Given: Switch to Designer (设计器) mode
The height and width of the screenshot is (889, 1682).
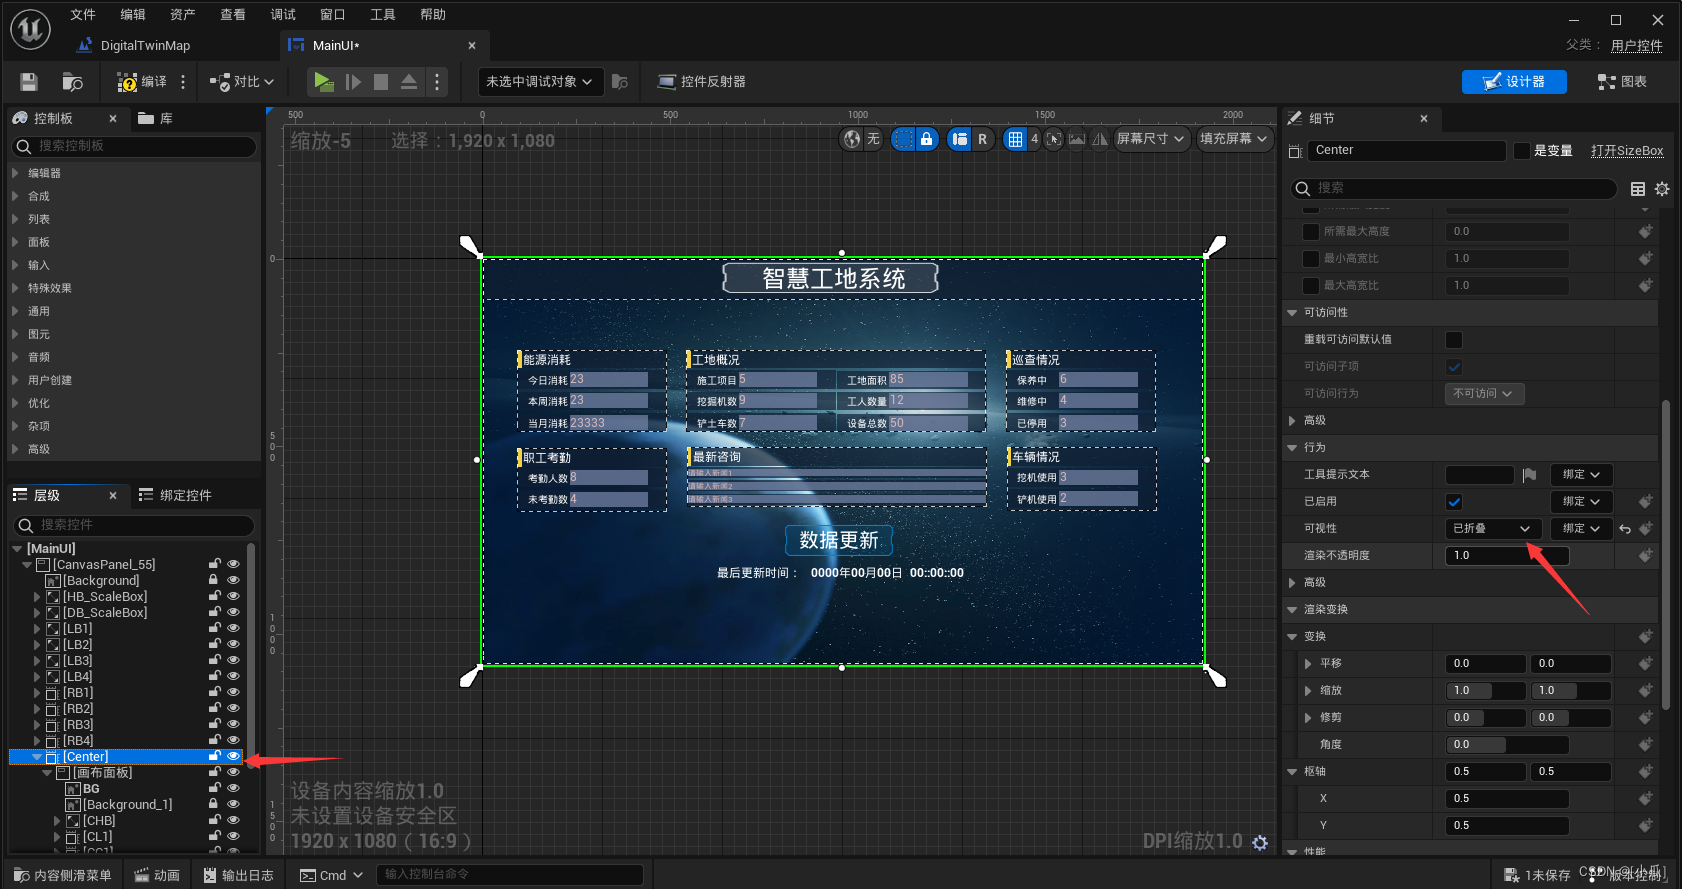Looking at the screenshot, I should 1514,82.
